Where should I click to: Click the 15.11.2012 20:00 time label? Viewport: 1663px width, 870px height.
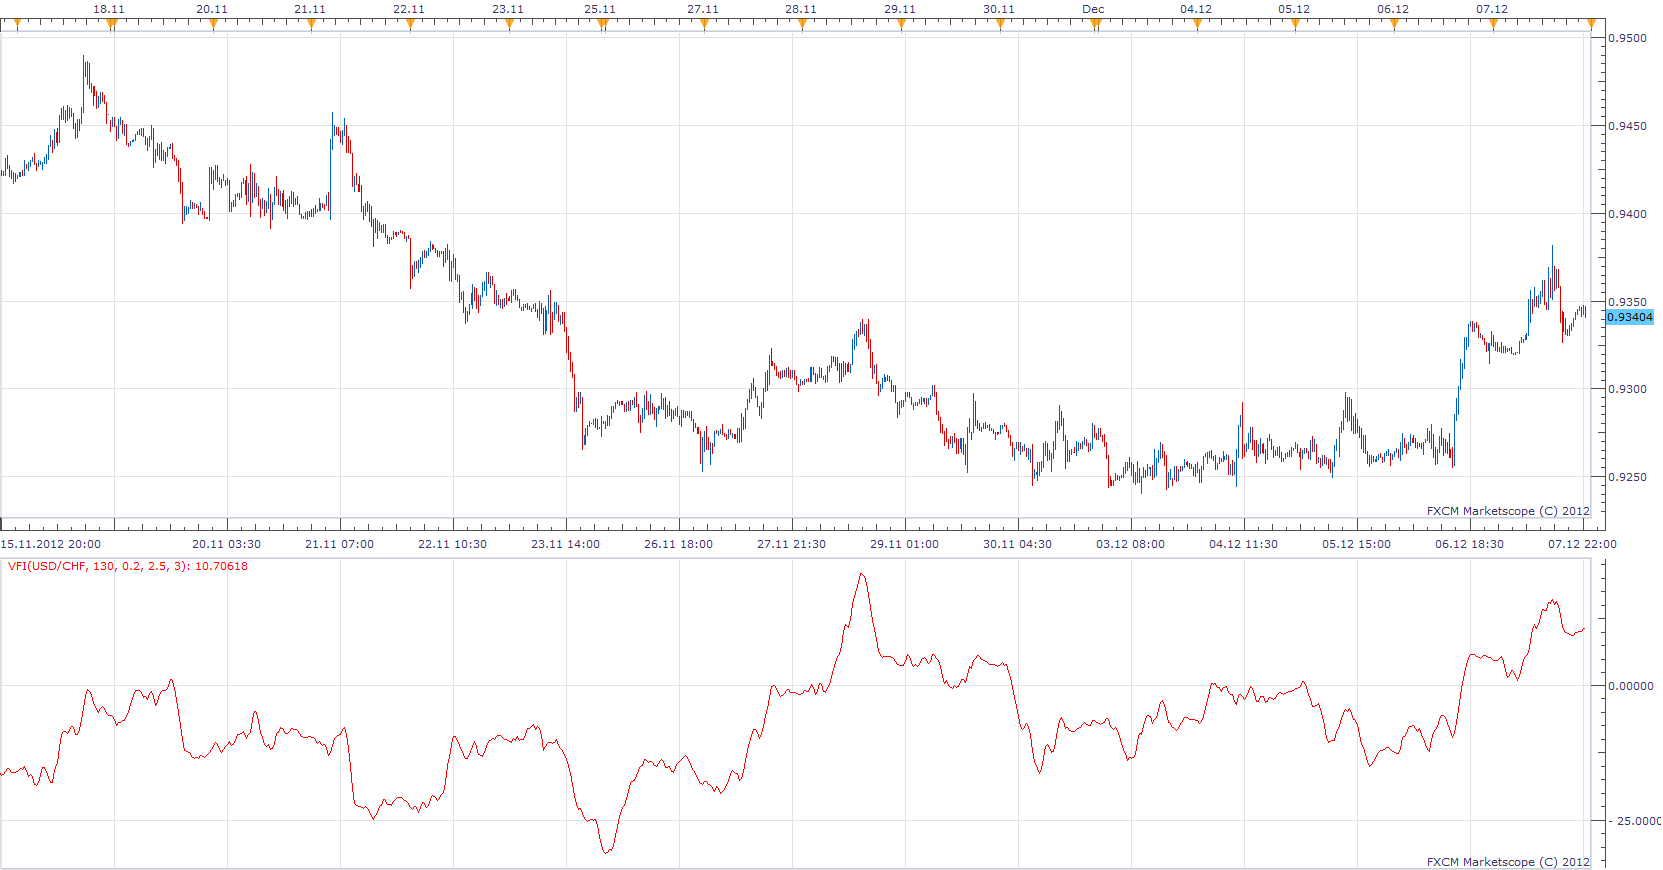(51, 544)
